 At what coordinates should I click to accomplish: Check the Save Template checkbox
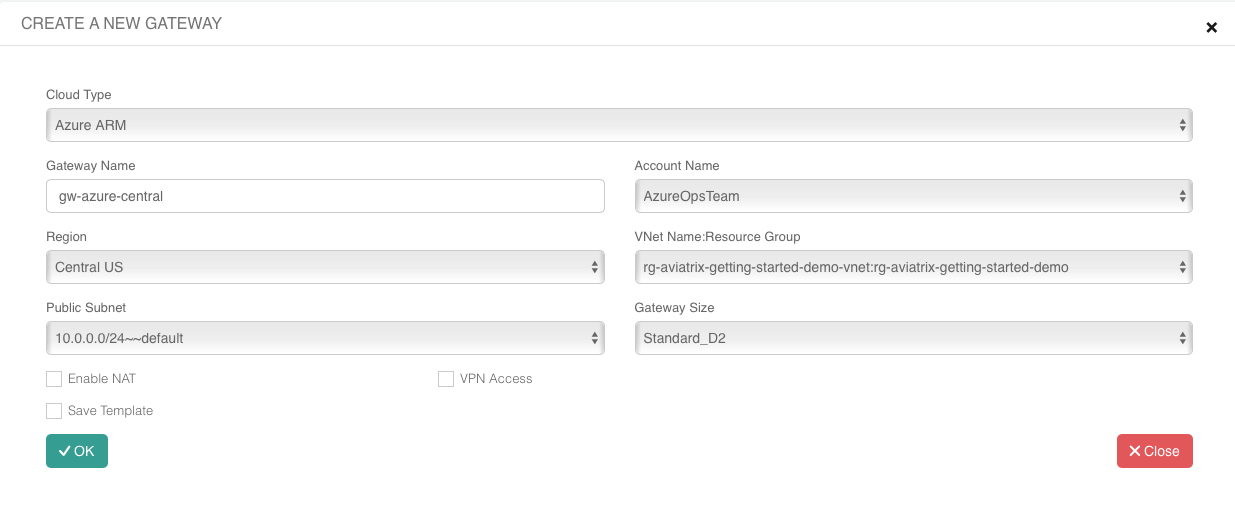(x=54, y=411)
